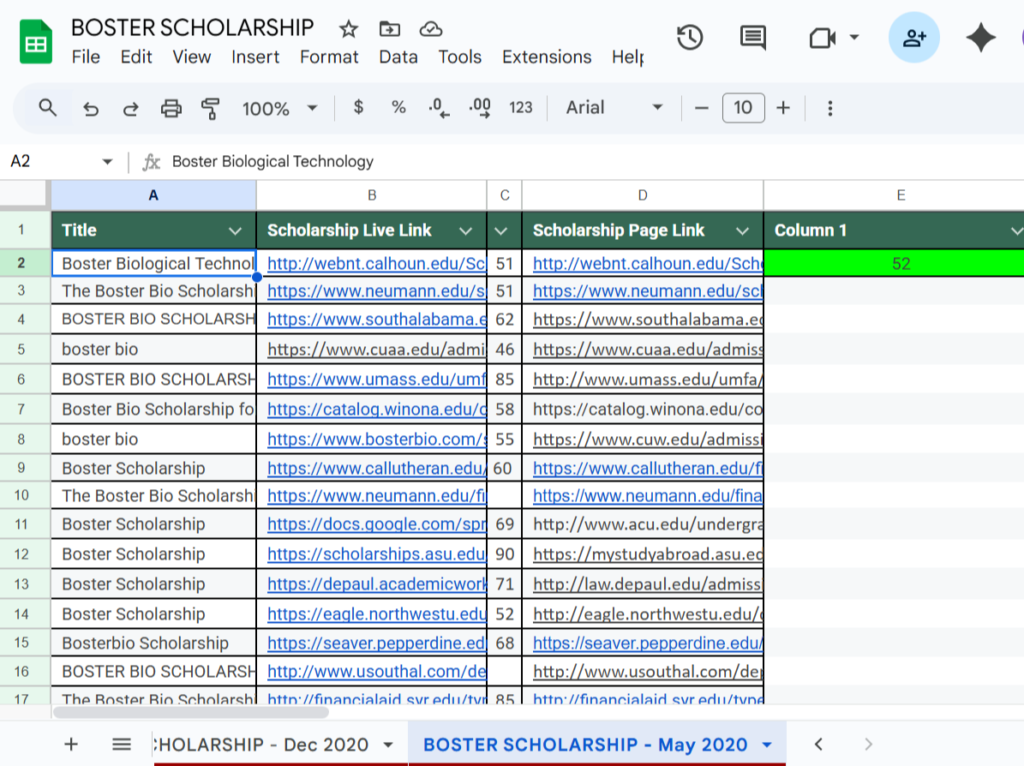This screenshot has height=766, width=1024.
Task: Click the redo arrow in toolbar
Action: point(130,108)
